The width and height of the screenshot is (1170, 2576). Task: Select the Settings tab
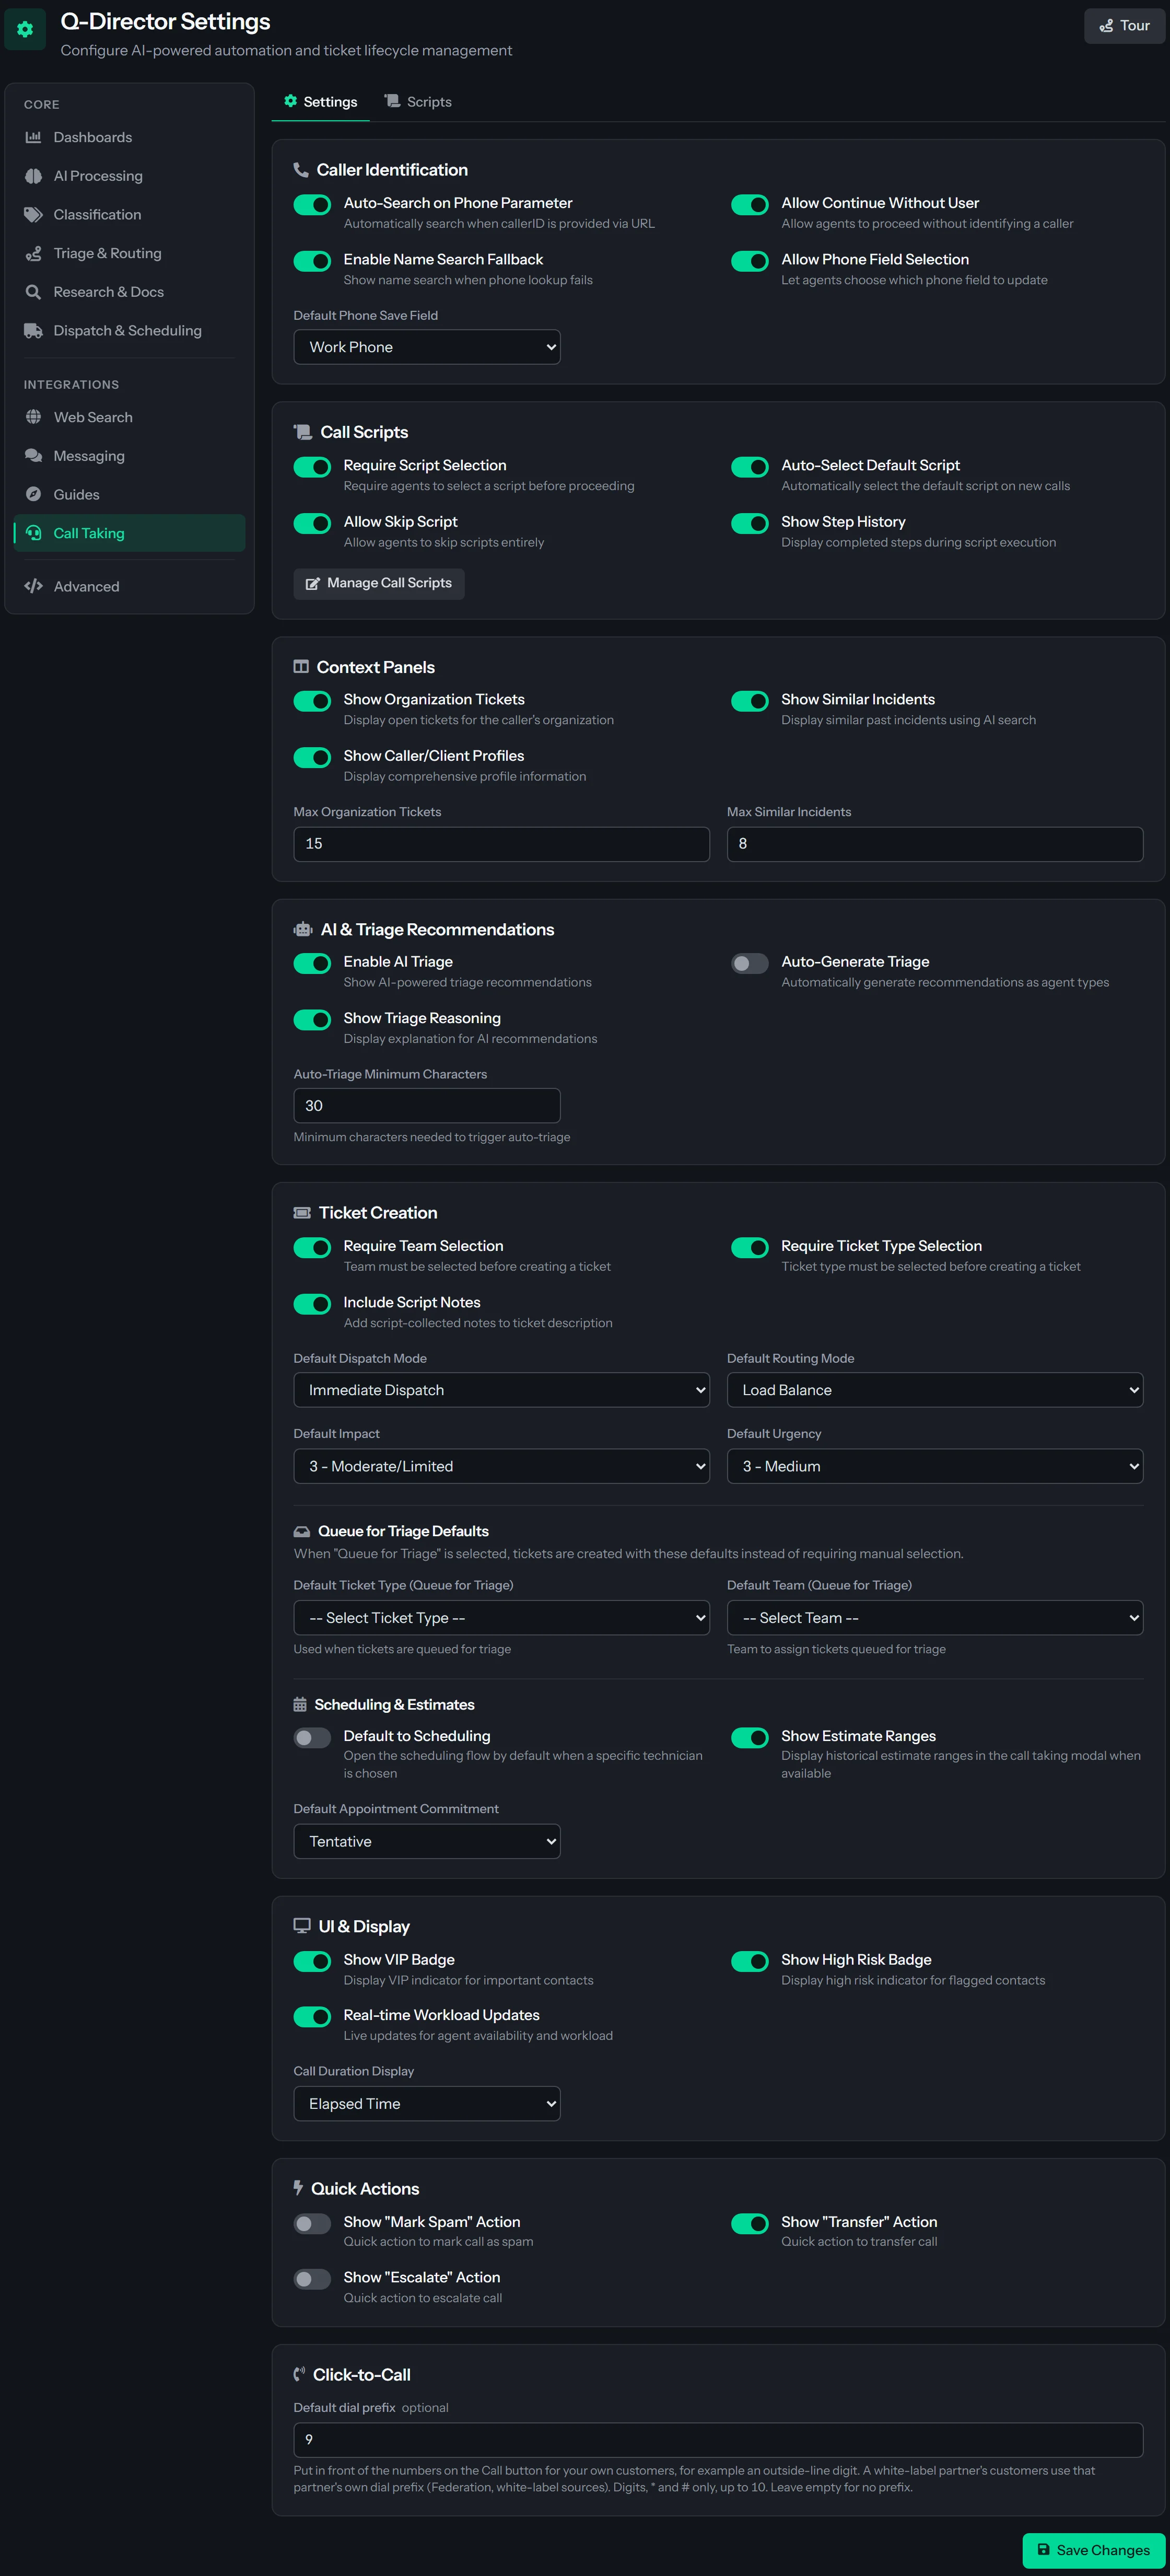[x=320, y=102]
